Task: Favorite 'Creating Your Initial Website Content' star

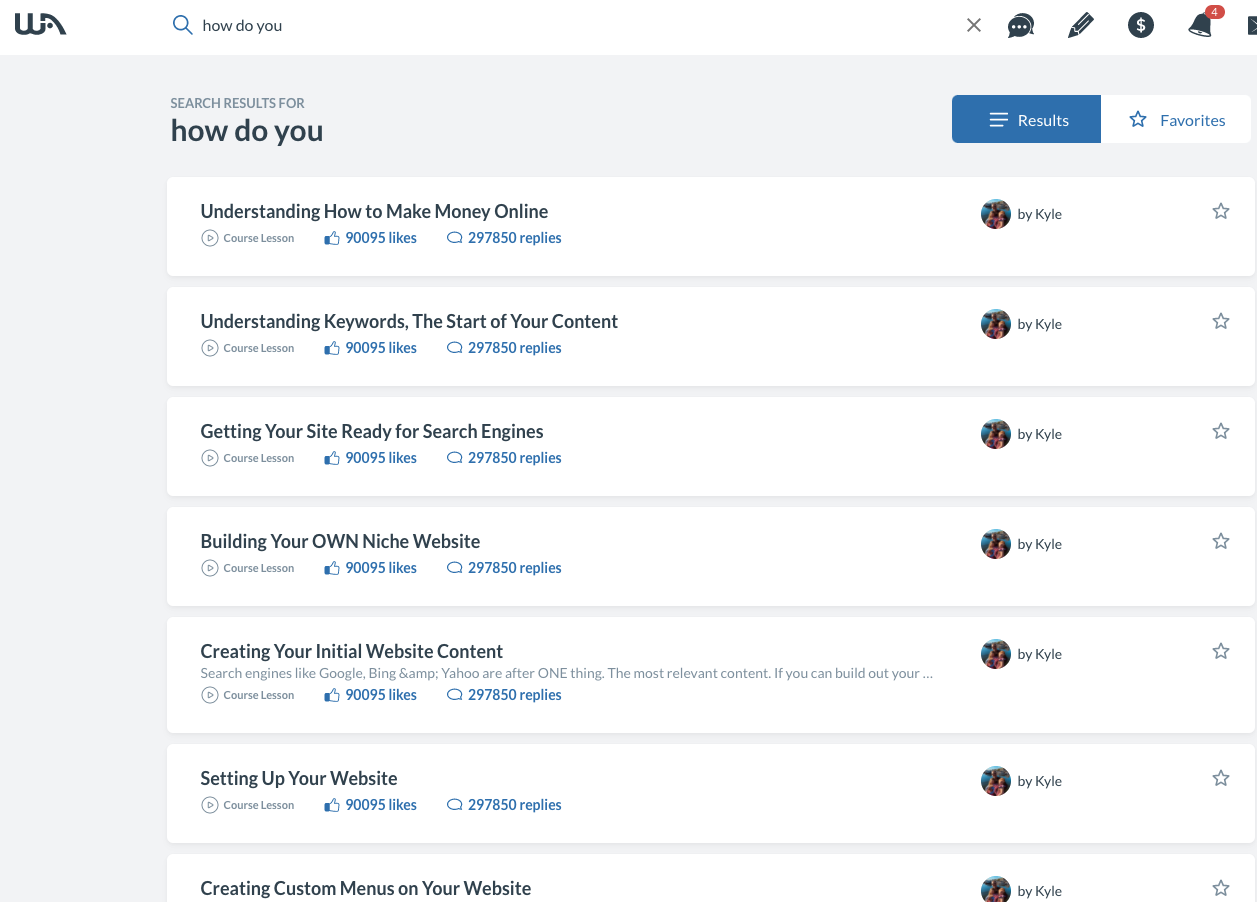Action: [x=1221, y=651]
